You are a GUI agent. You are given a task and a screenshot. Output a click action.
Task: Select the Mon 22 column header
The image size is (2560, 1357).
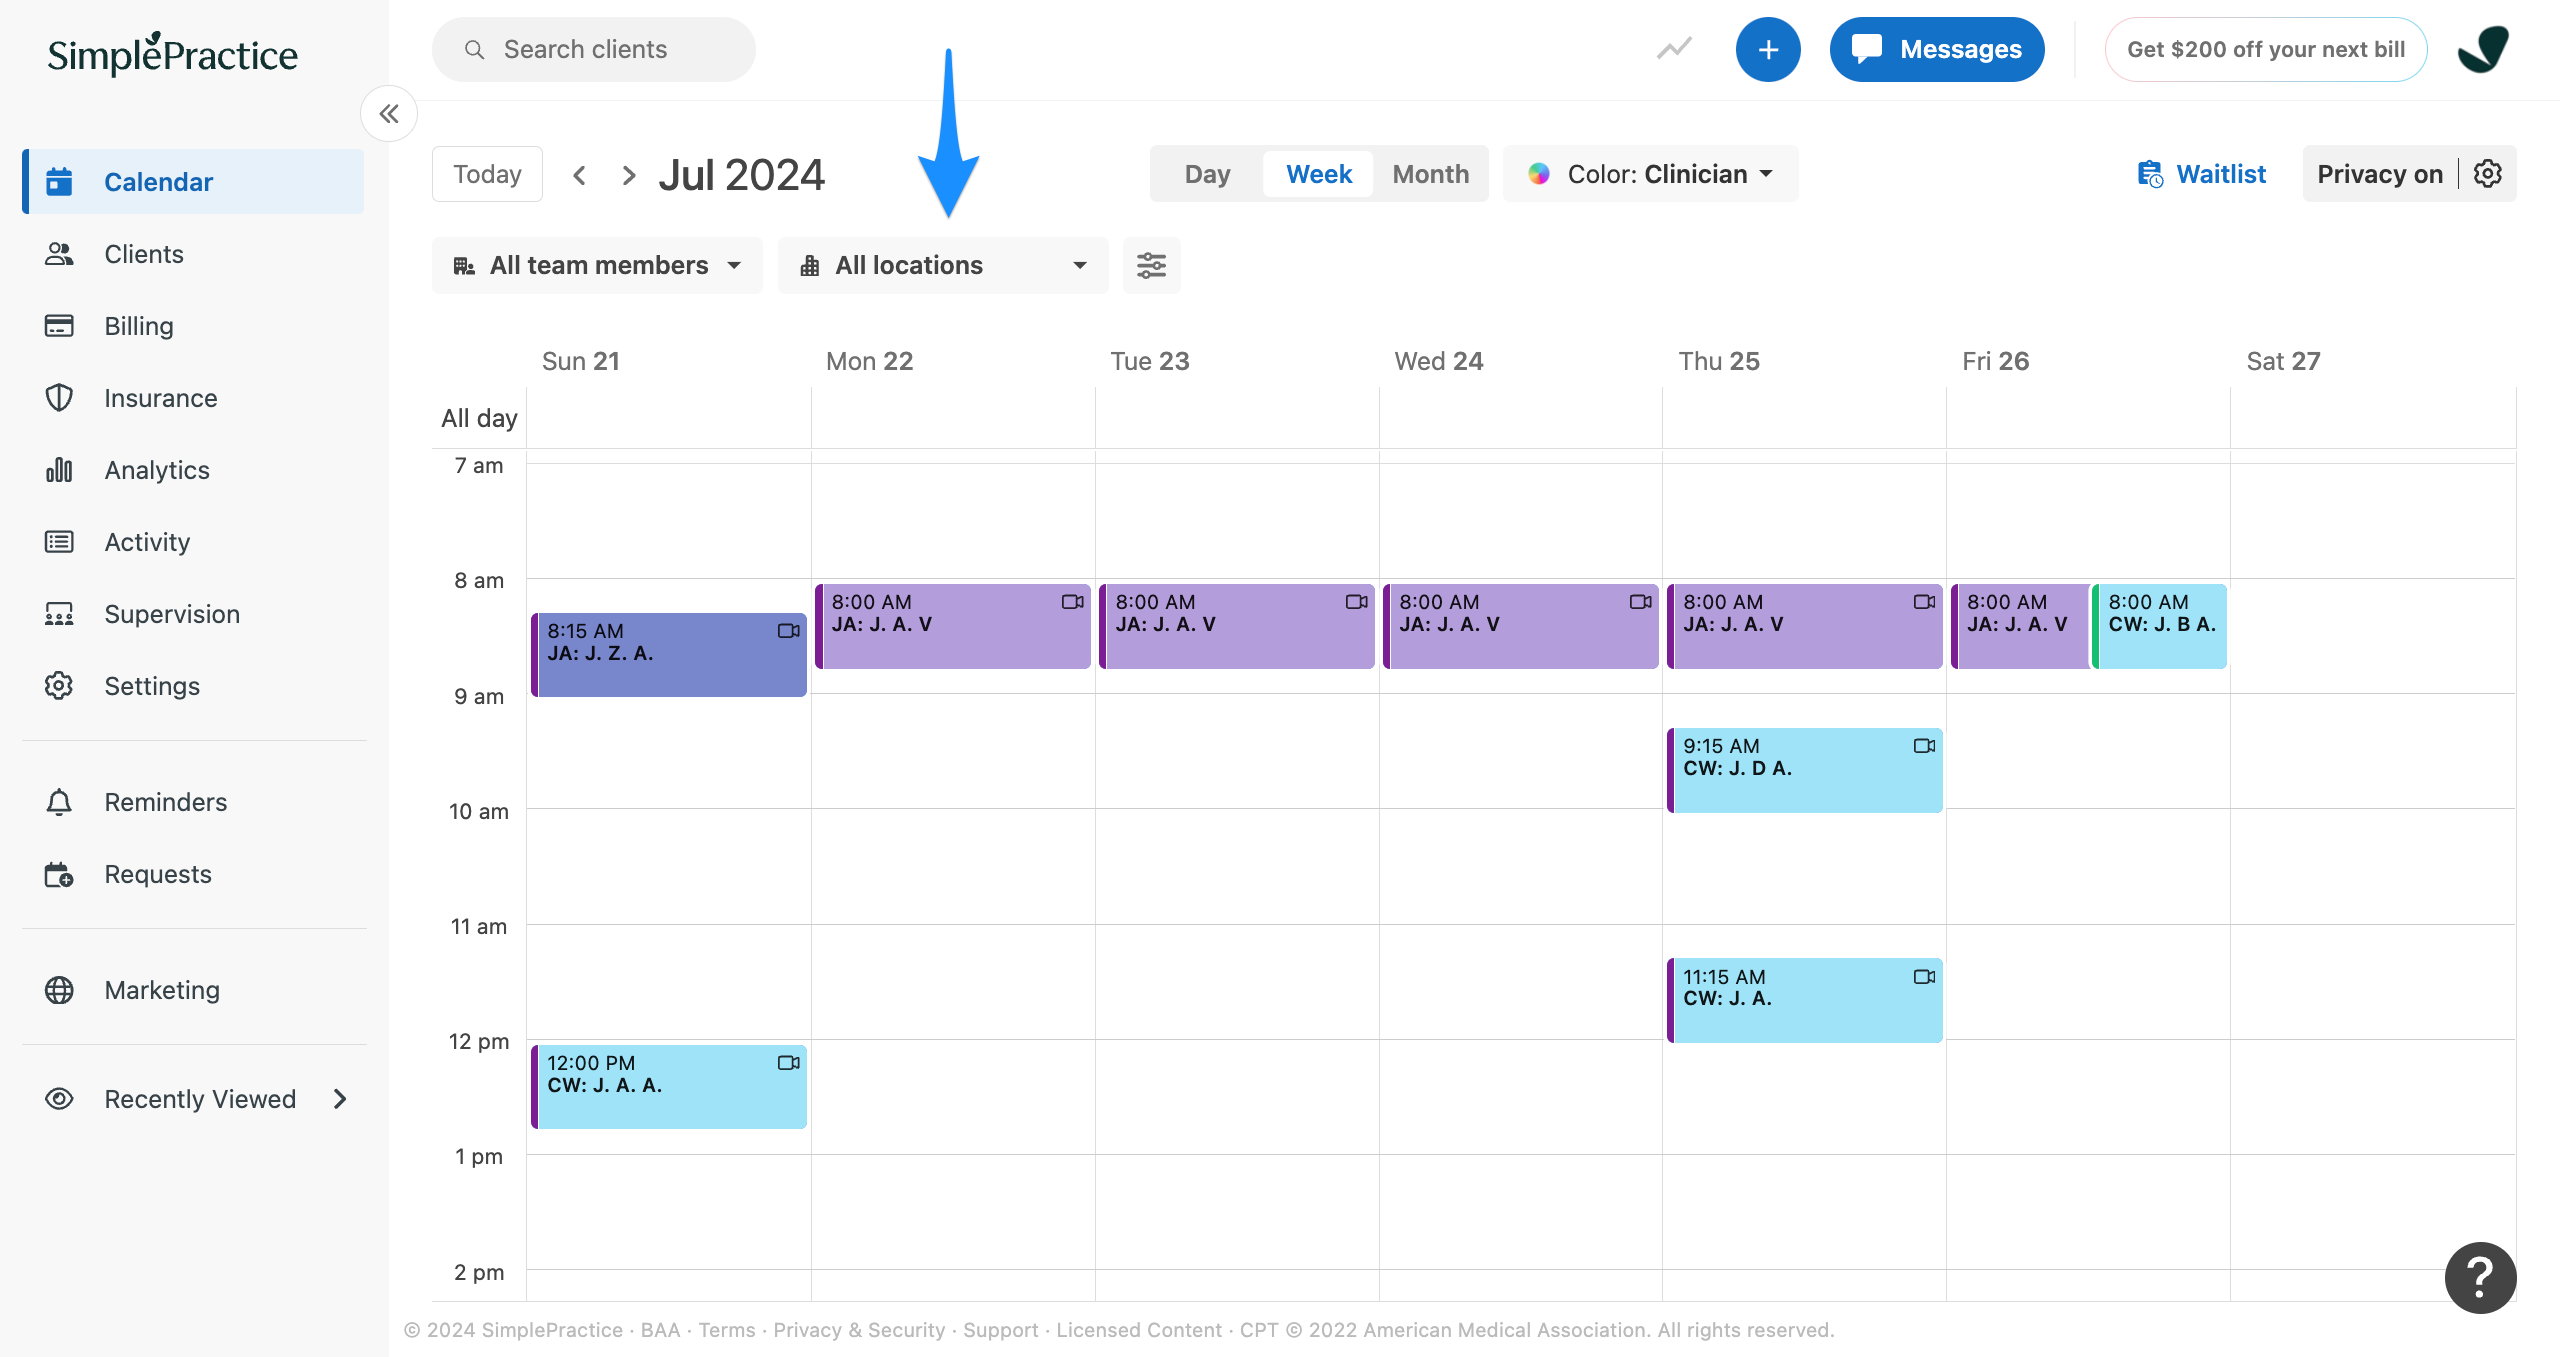pos(869,361)
